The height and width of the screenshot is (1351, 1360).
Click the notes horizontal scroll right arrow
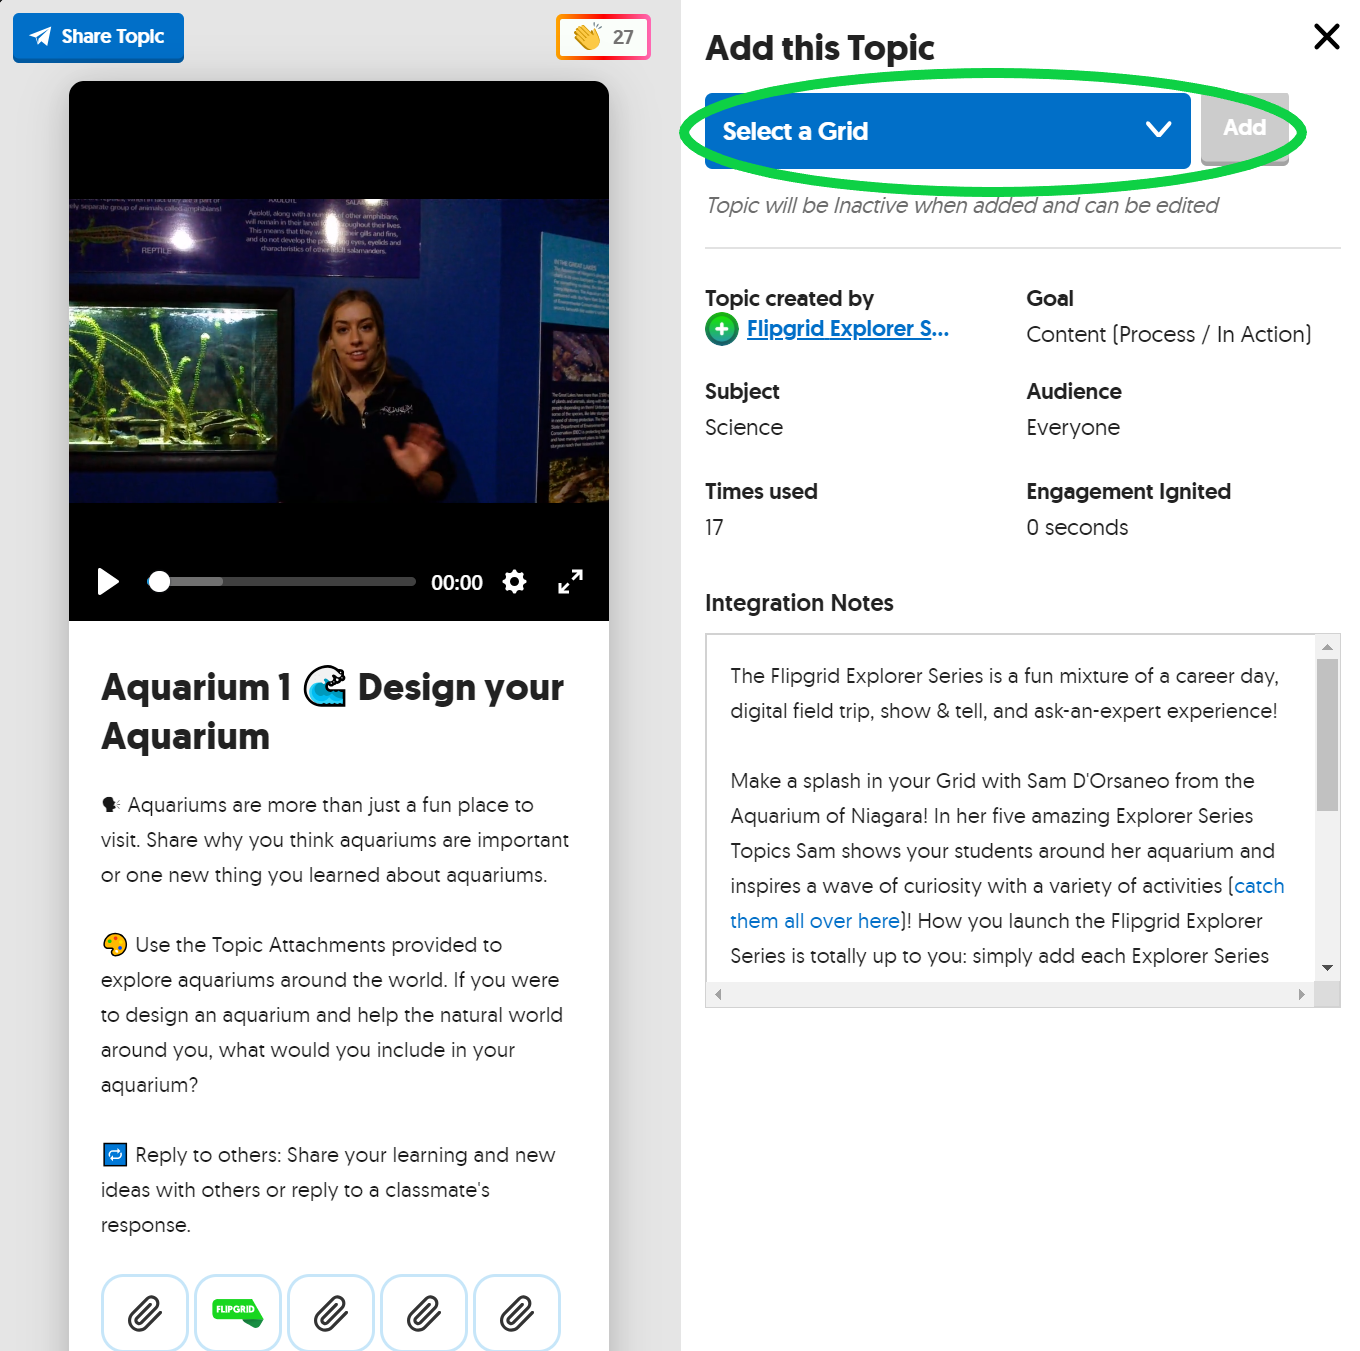coord(1301,994)
